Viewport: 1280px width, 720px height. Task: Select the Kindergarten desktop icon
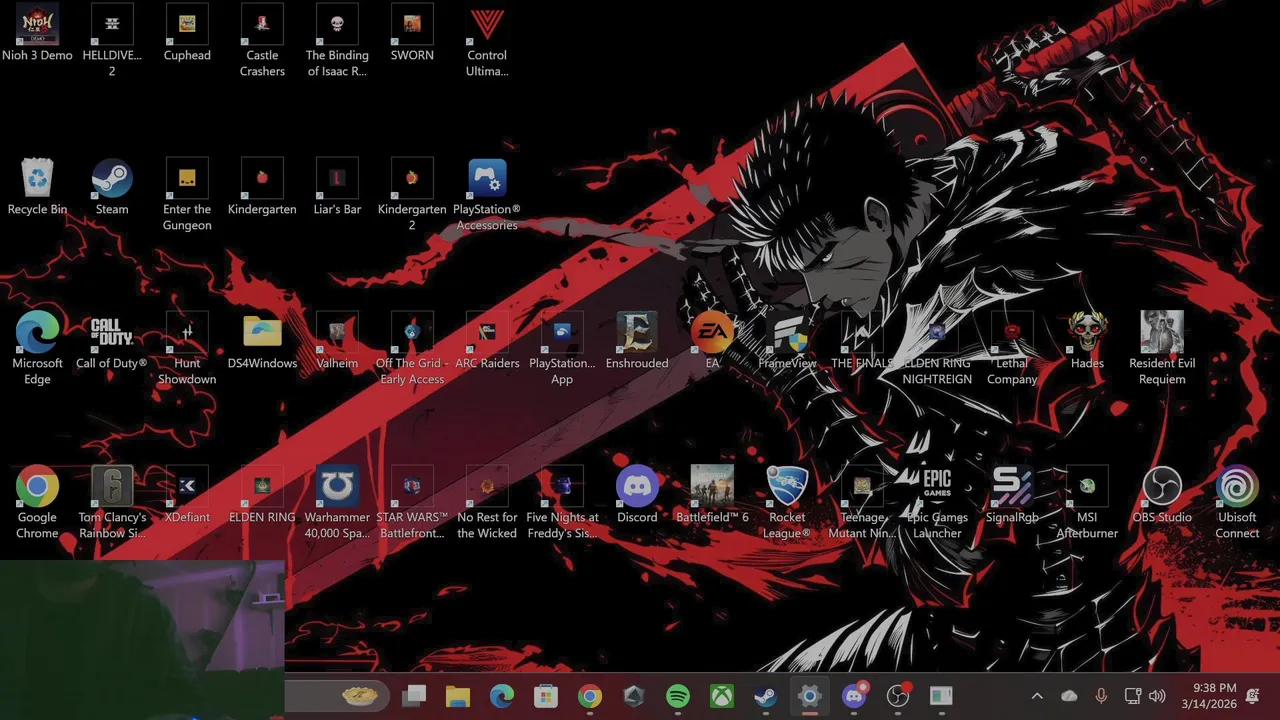[262, 187]
